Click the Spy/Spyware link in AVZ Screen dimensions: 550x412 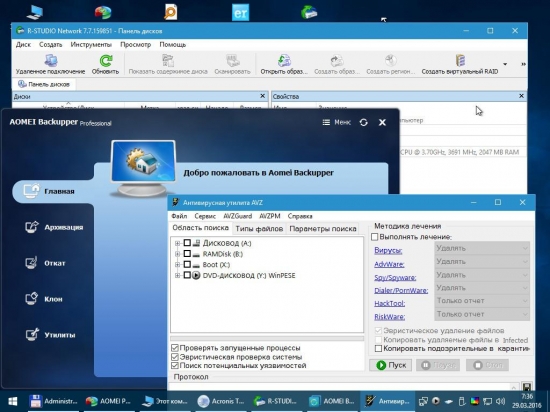coord(395,277)
